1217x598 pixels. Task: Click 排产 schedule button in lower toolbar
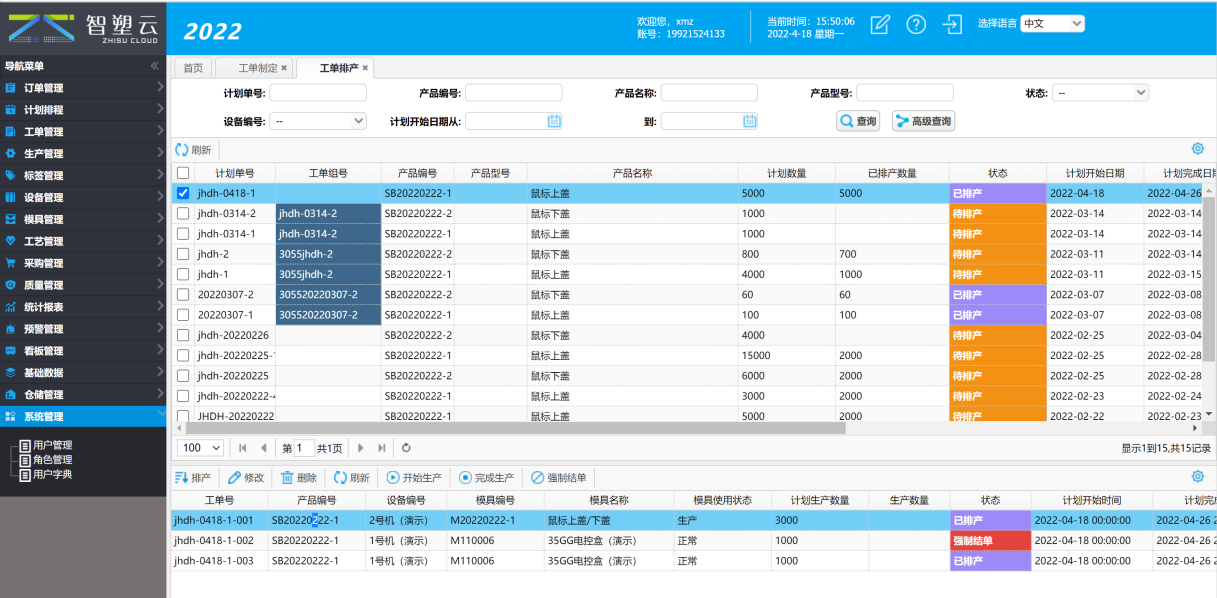click(193, 478)
